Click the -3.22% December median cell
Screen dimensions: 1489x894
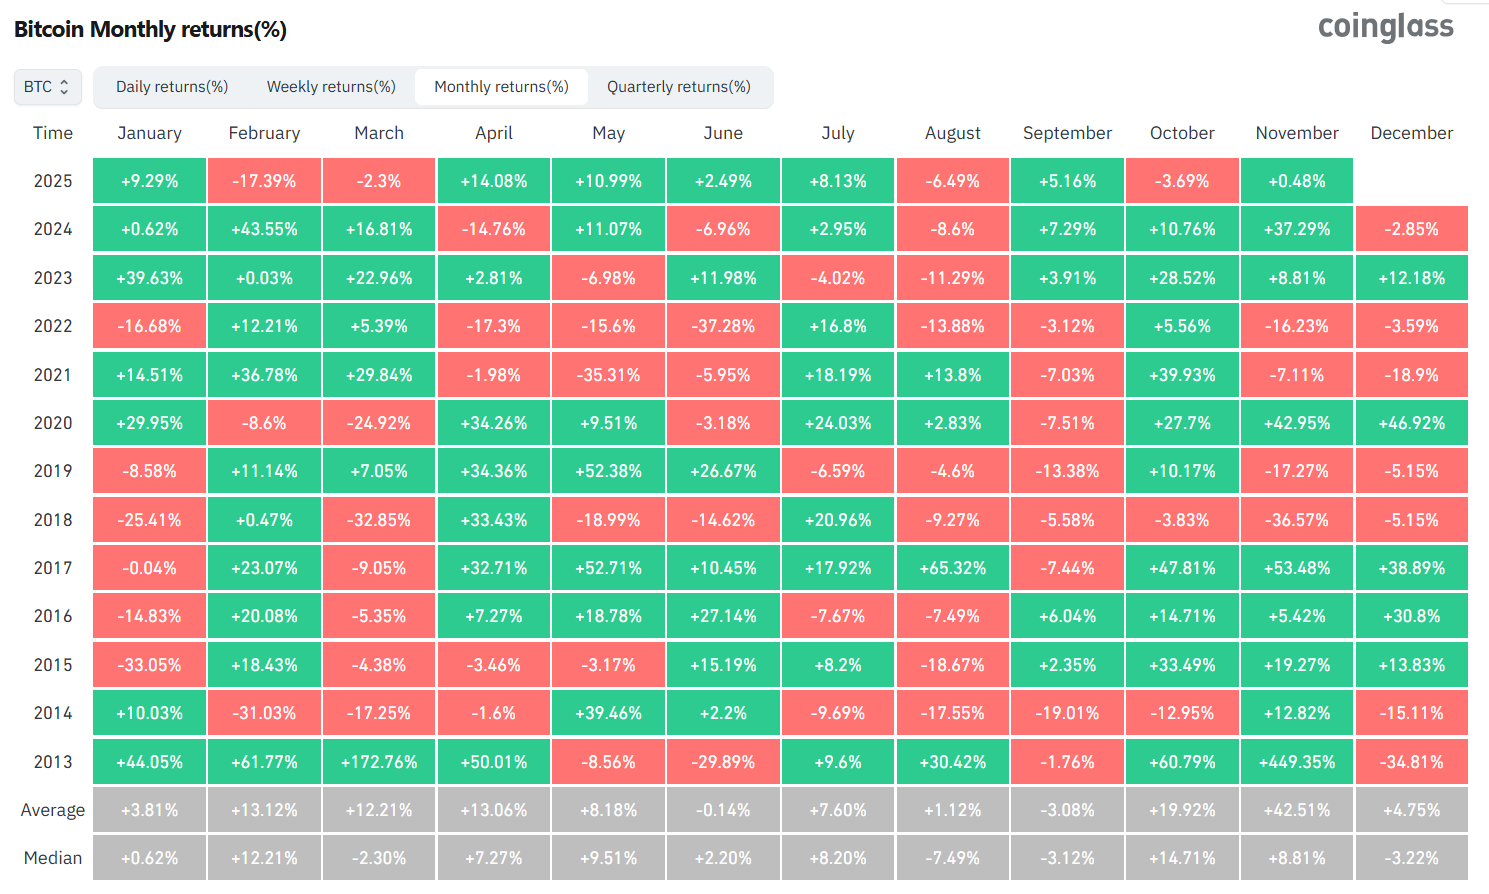pyautogui.click(x=1412, y=858)
